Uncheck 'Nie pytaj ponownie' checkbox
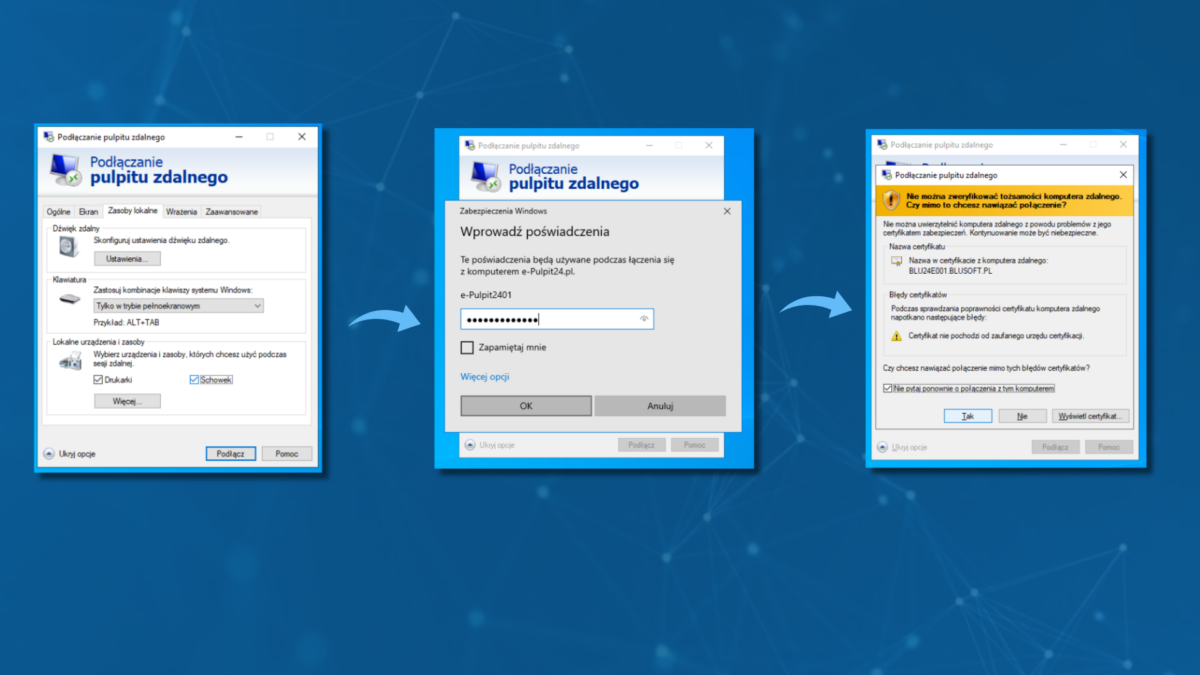The width and height of the screenshot is (1200, 675). (x=888, y=388)
